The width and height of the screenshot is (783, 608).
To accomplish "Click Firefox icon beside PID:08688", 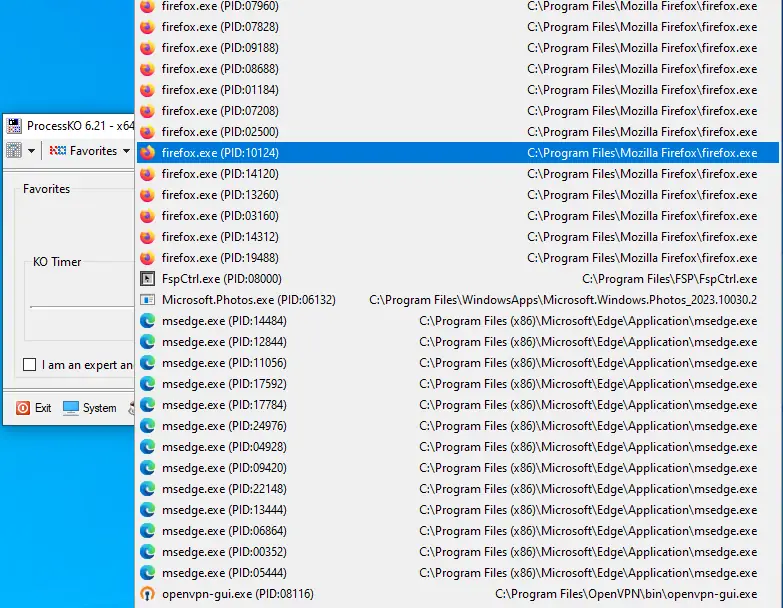I will point(147,69).
